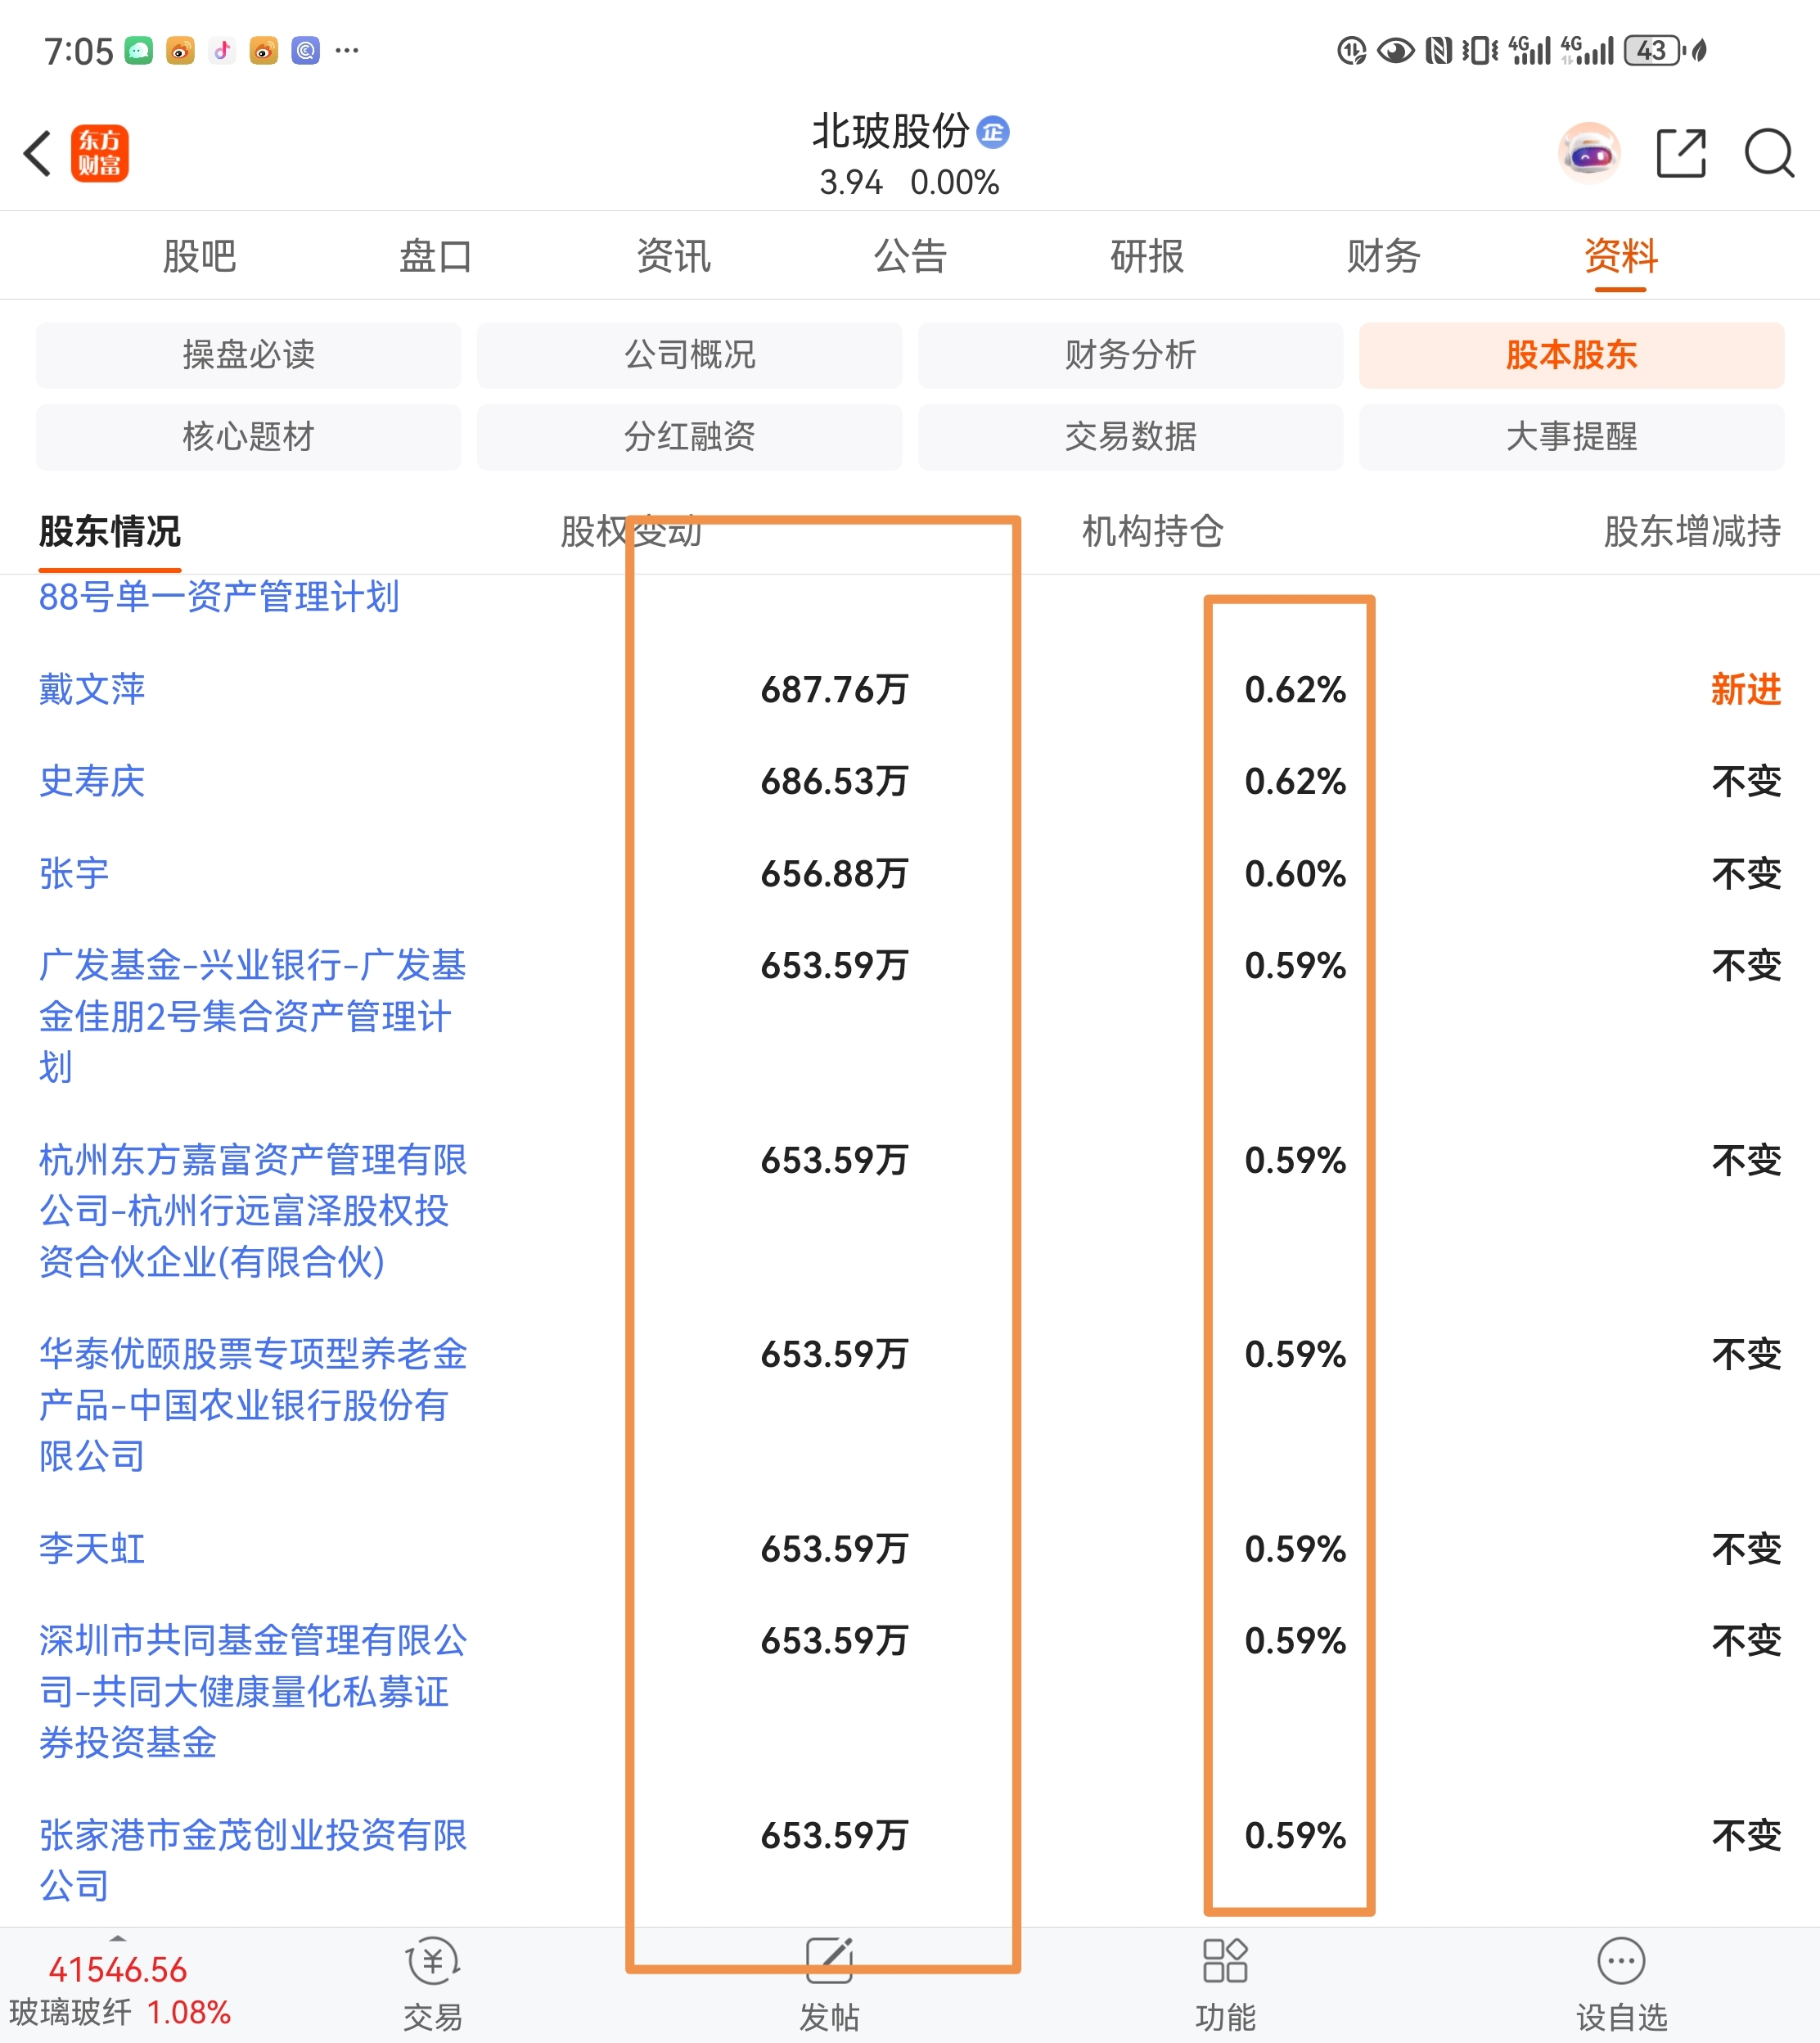Switch to the 公告 tab

click(x=910, y=256)
